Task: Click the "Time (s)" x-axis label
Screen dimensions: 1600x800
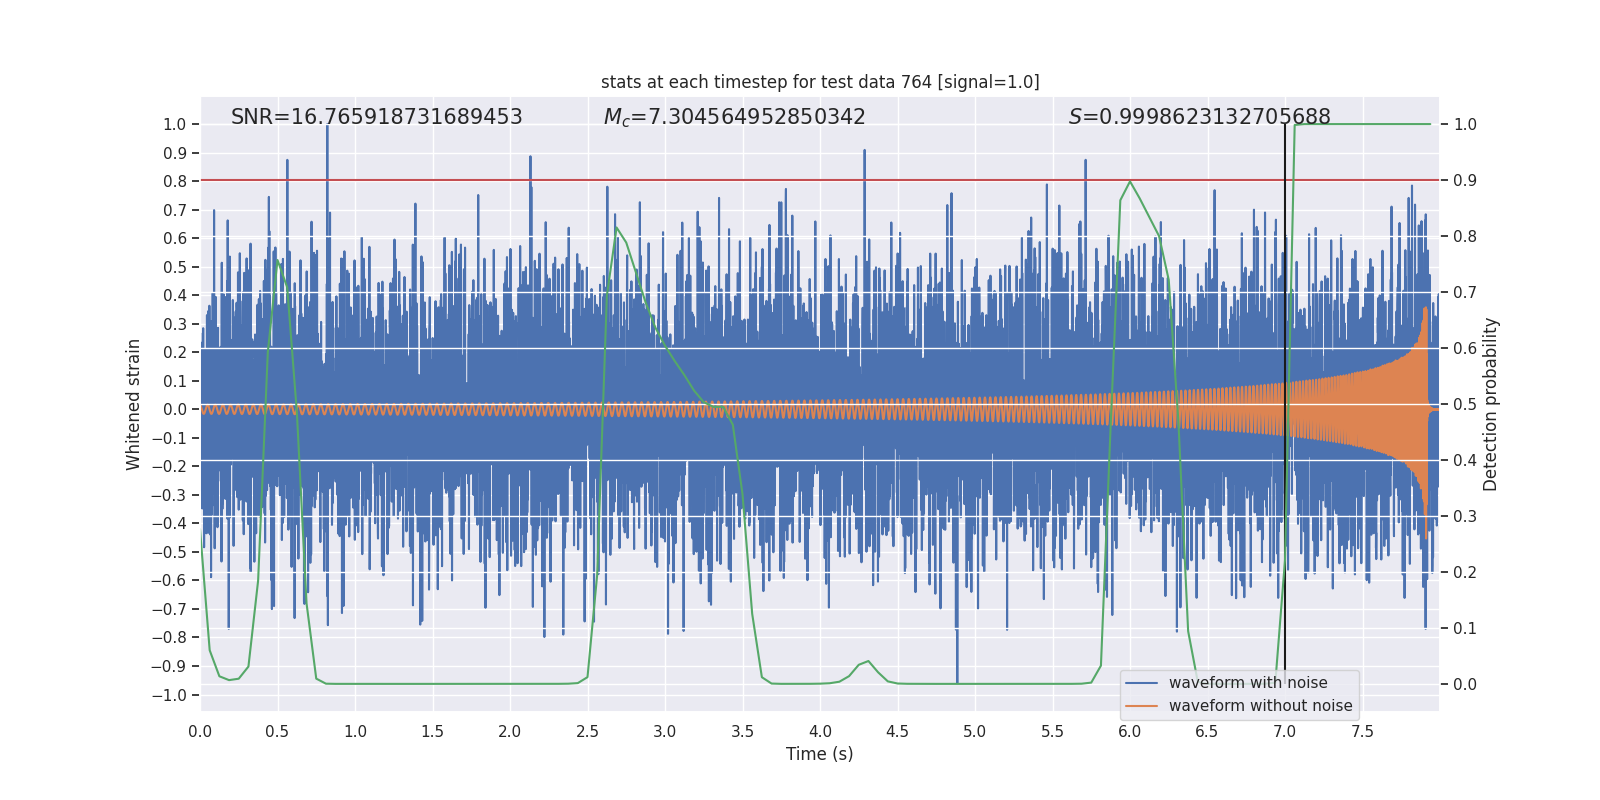Action: pos(820,754)
